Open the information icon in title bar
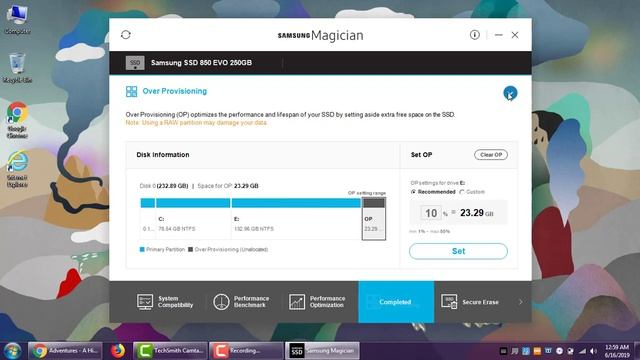 474,35
